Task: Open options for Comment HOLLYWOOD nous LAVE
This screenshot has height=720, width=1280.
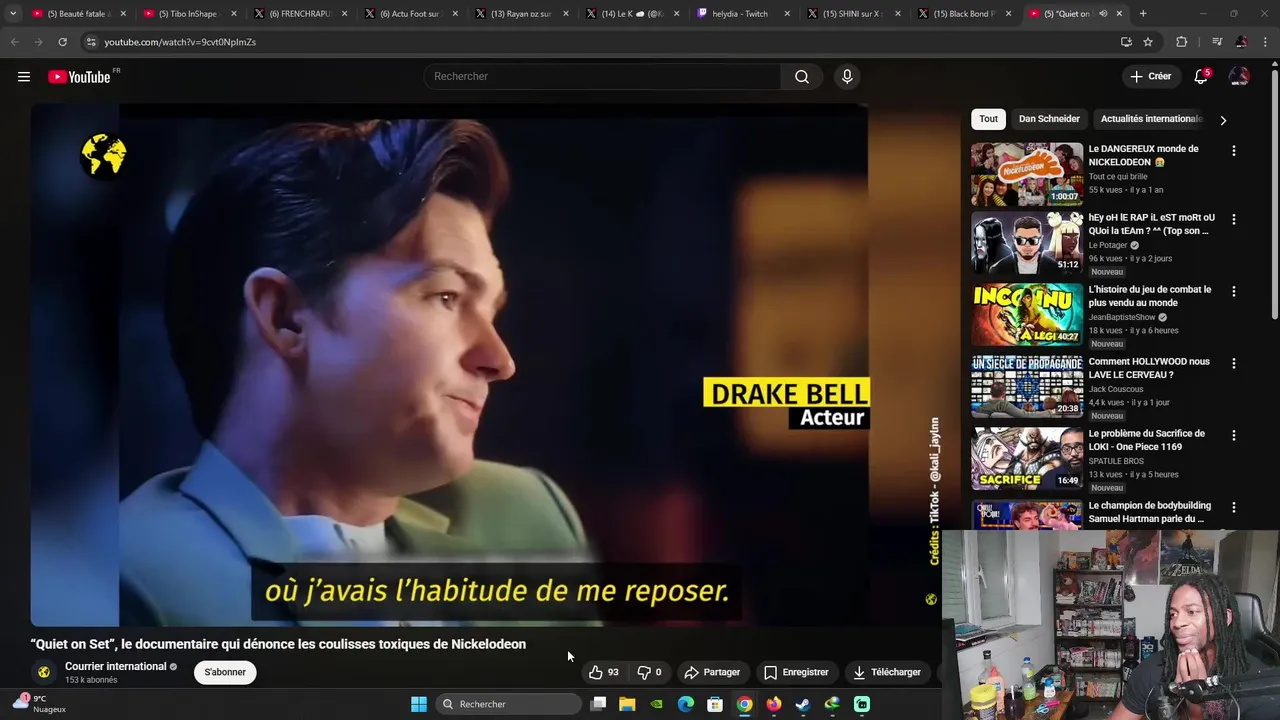Action: 1233,363
